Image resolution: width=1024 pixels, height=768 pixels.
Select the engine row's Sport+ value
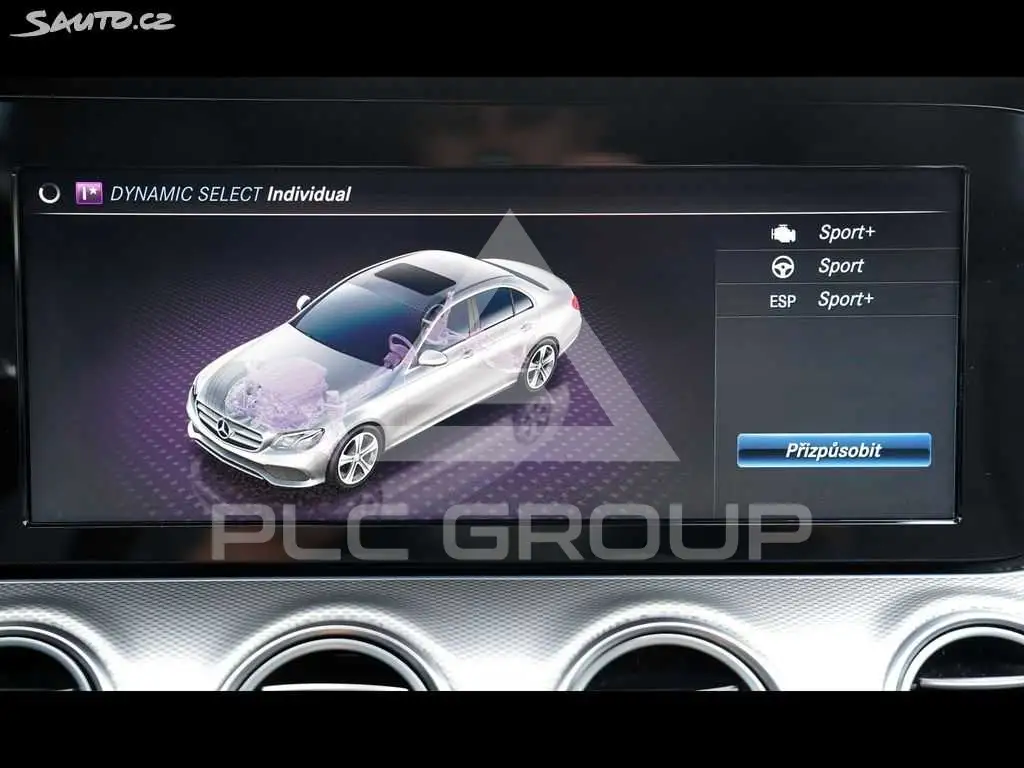[x=847, y=232]
